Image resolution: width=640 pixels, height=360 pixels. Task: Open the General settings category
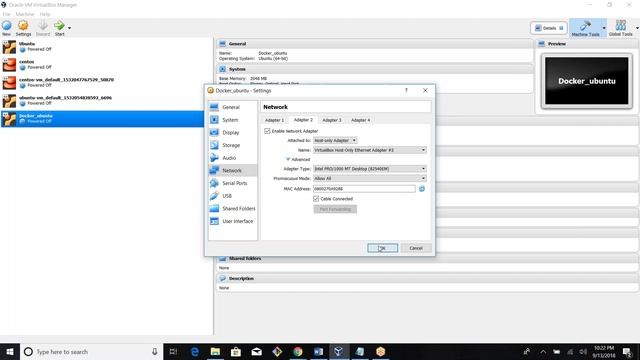coord(233,107)
